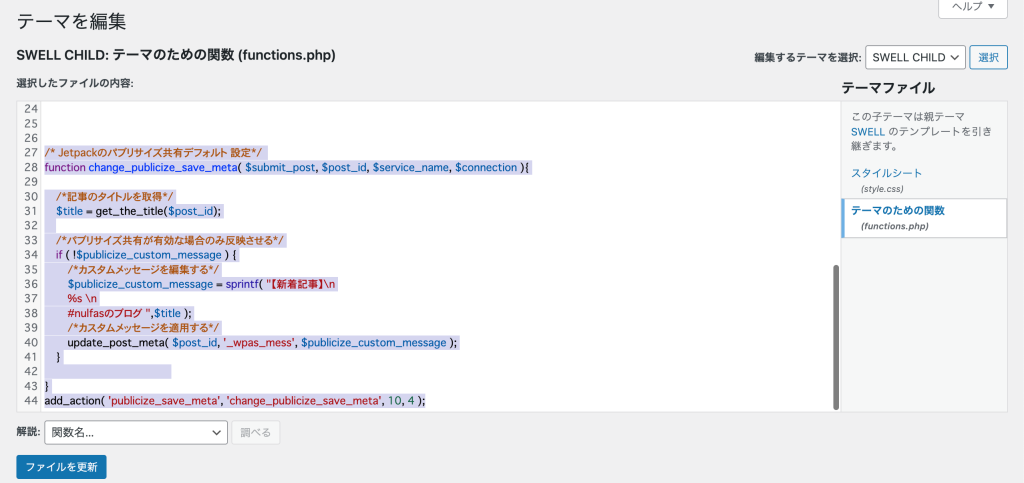This screenshot has width=1024, height=483.
Task: Click the 編集するテーマを選択 label
Action: click(x=808, y=57)
